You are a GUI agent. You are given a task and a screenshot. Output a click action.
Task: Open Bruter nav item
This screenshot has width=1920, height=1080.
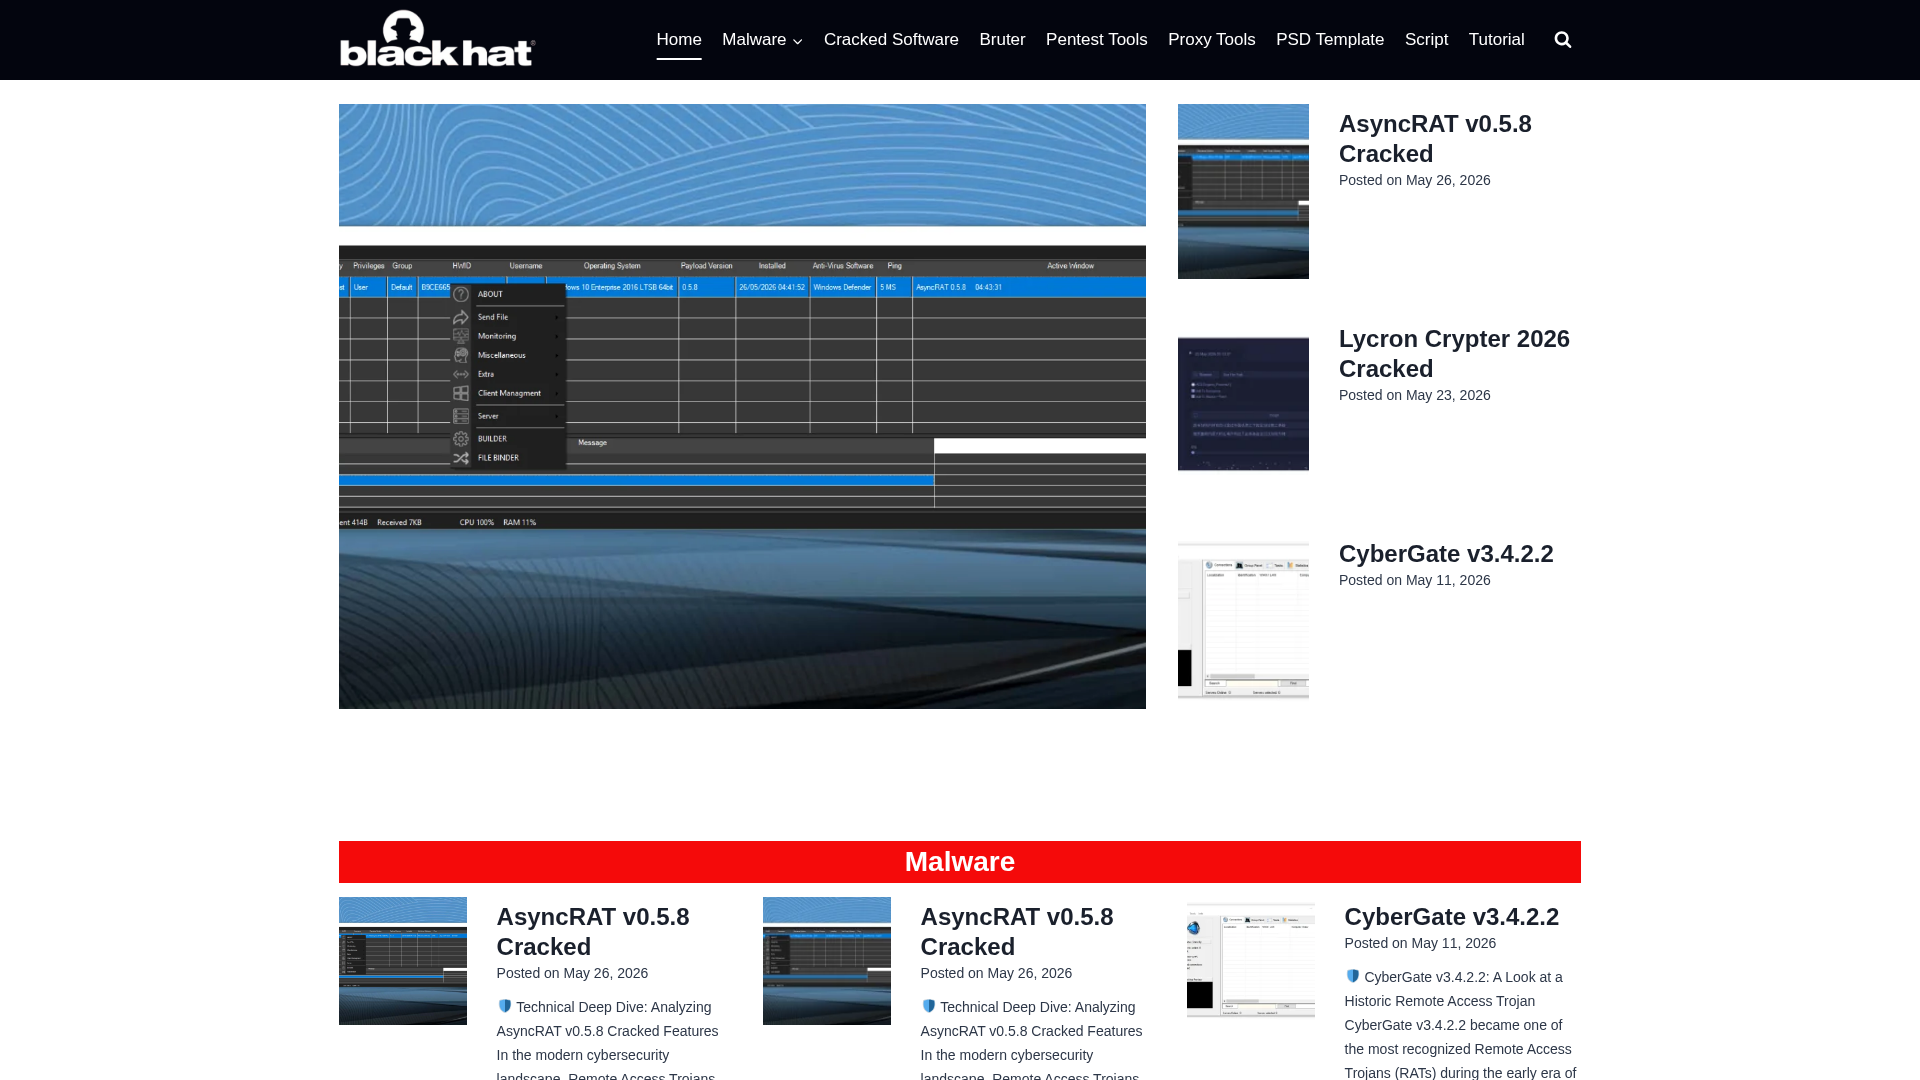pyautogui.click(x=1002, y=40)
